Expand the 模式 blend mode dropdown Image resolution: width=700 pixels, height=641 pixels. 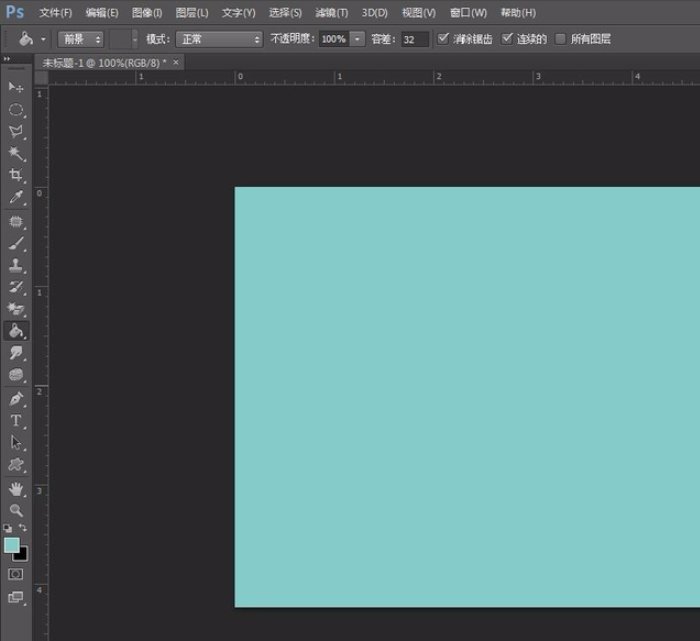[219, 39]
